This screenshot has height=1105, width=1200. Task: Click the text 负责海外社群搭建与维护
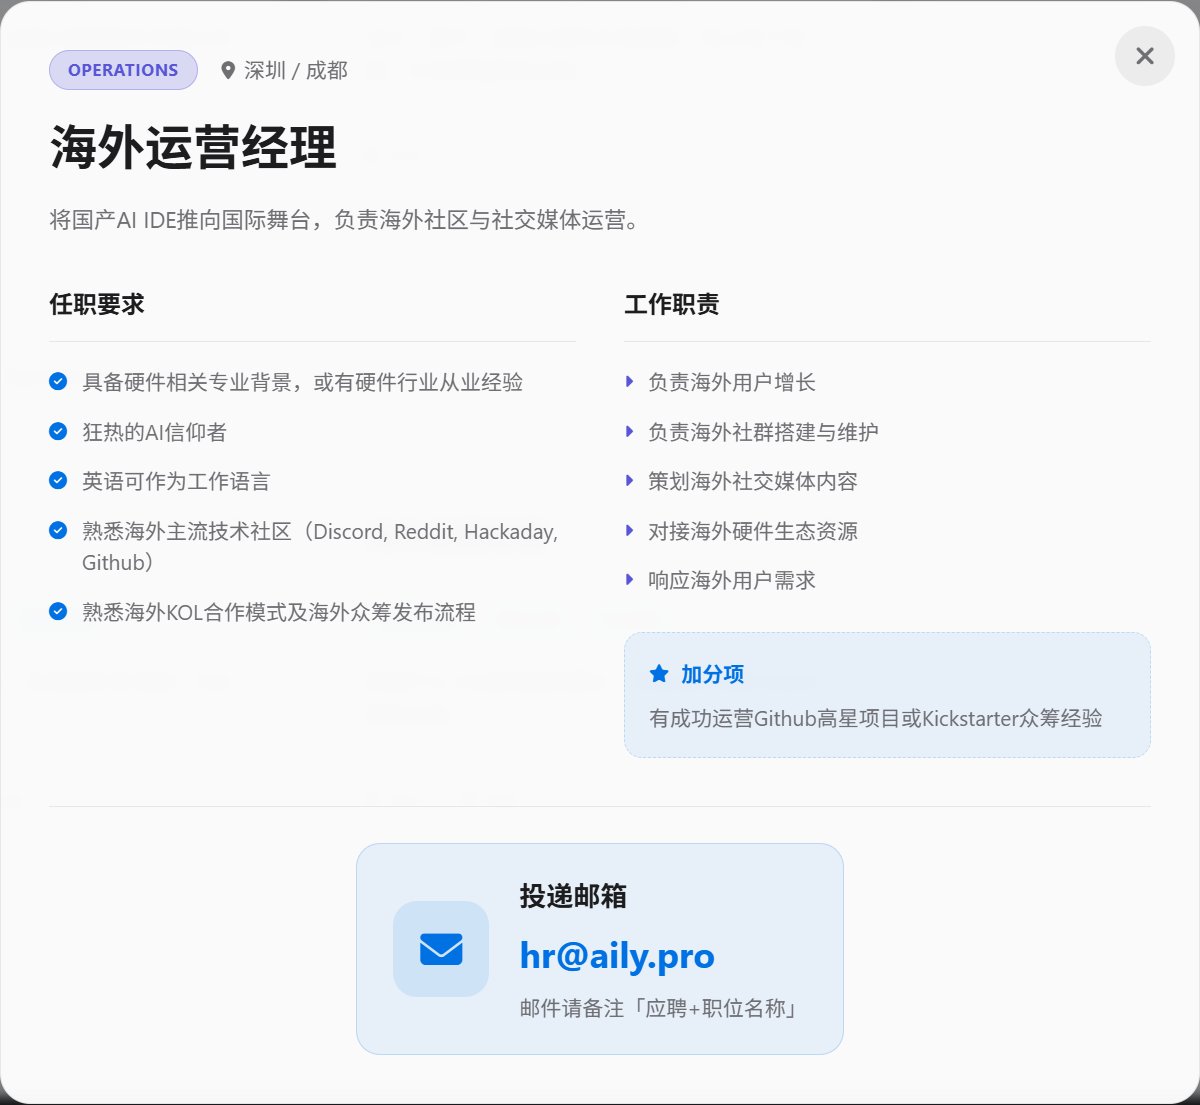pos(763,432)
